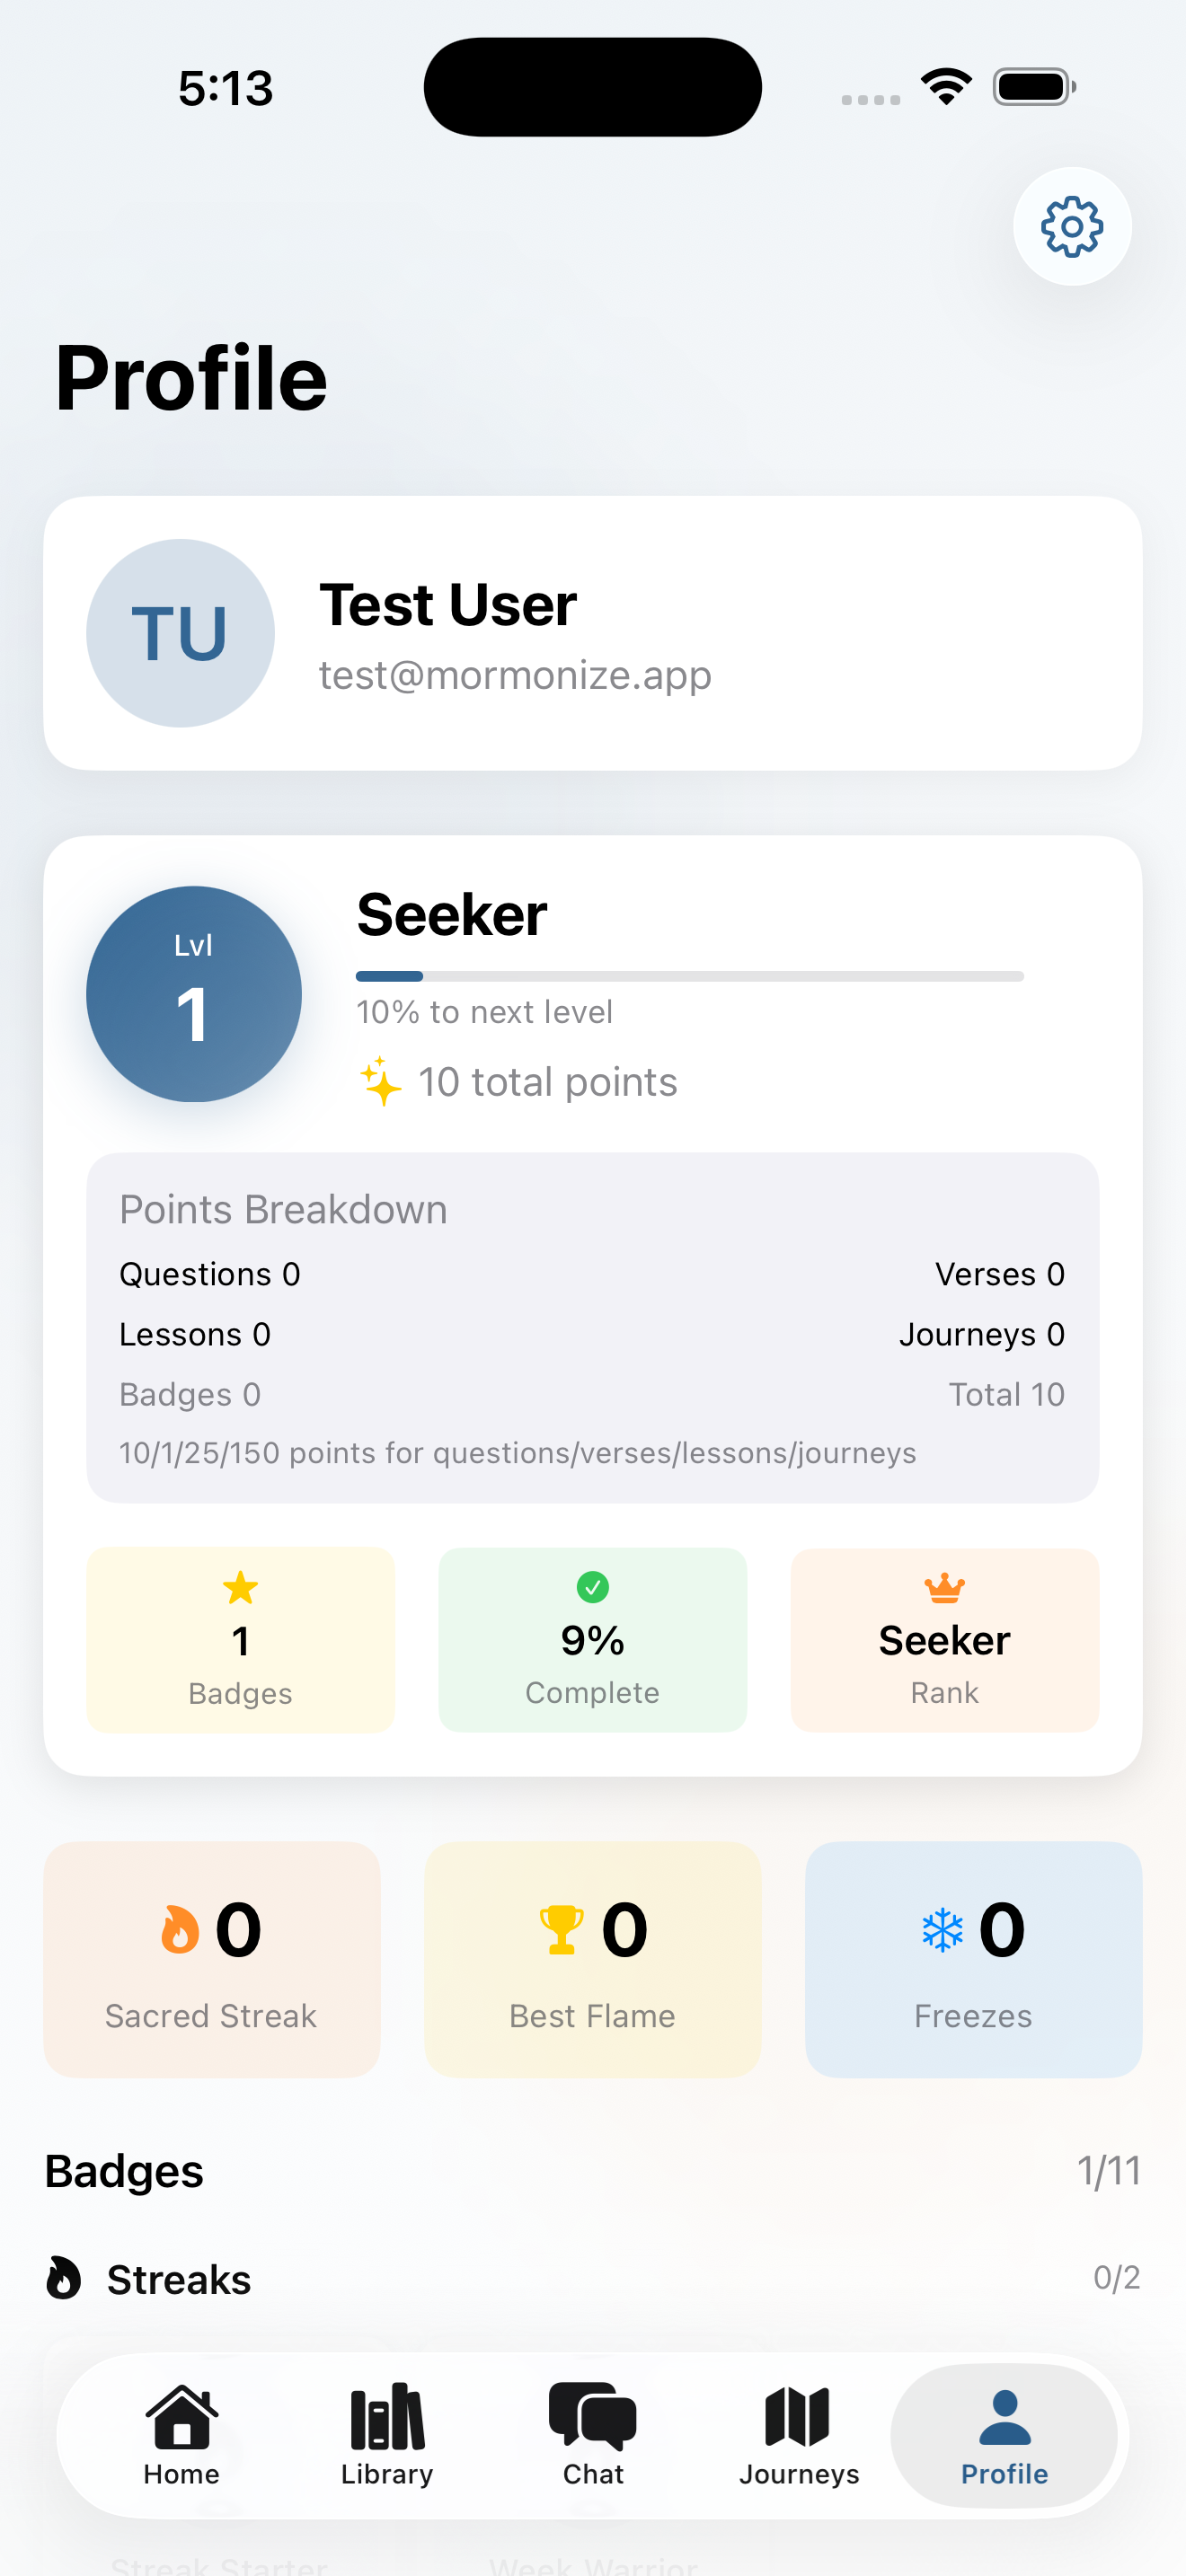The width and height of the screenshot is (1186, 2576).
Task: Tap the test@mormonize.app email
Action: [515, 675]
